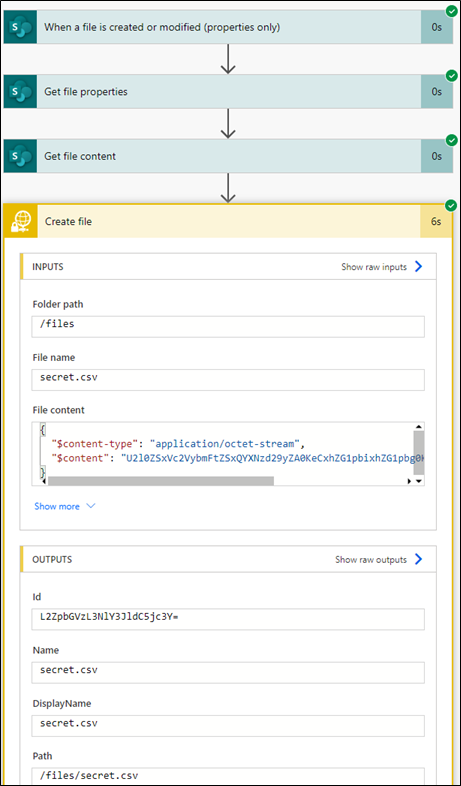This screenshot has width=461, height=786.
Task: Click the Create file connector globe icon
Action: pos(20,221)
